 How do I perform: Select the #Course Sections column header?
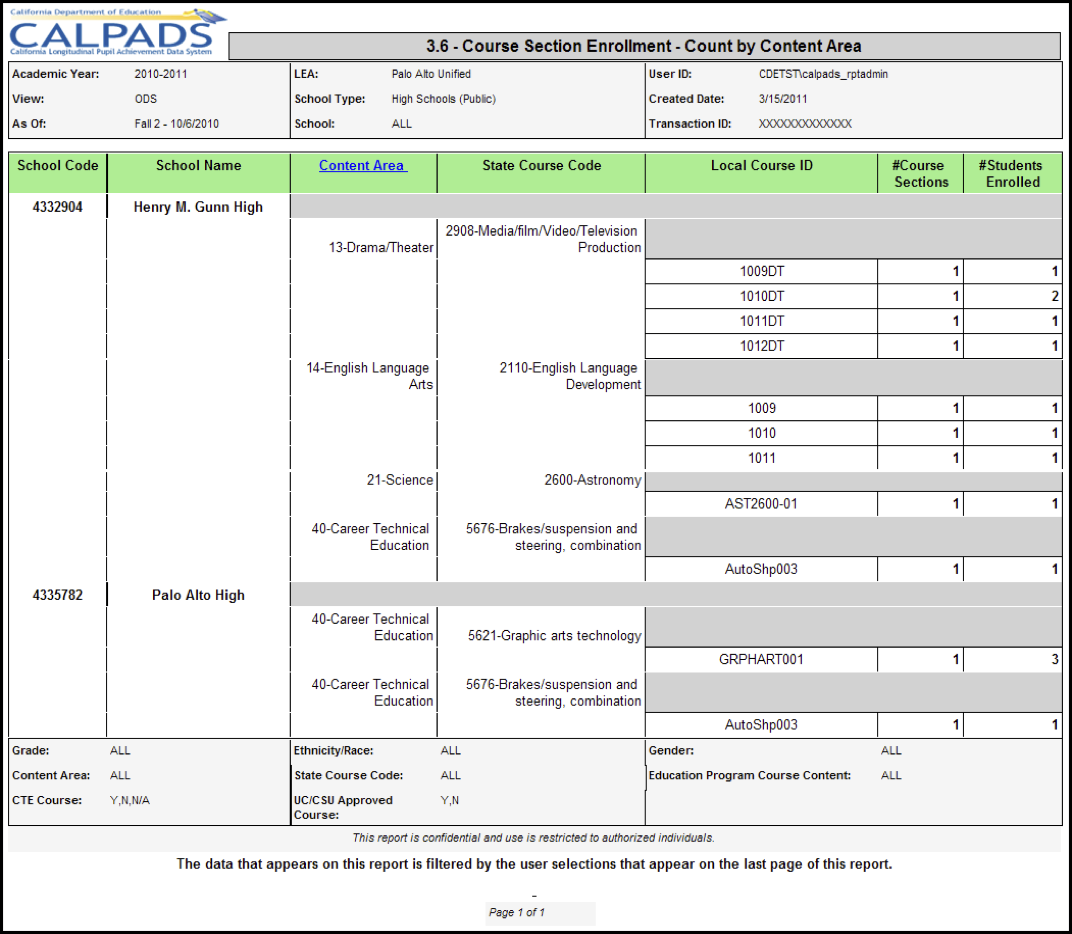coord(920,174)
